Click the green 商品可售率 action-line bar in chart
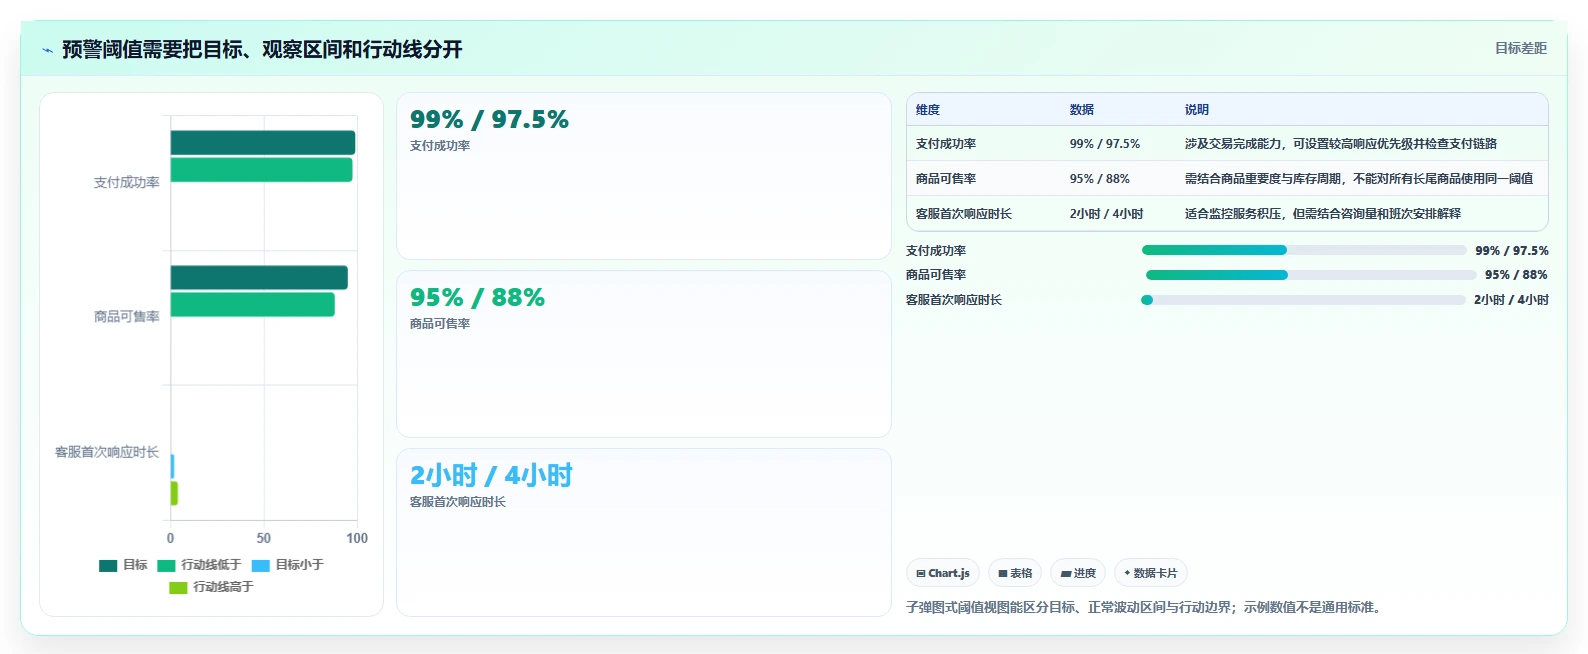Image resolution: width=1588 pixels, height=654 pixels. [x=253, y=305]
